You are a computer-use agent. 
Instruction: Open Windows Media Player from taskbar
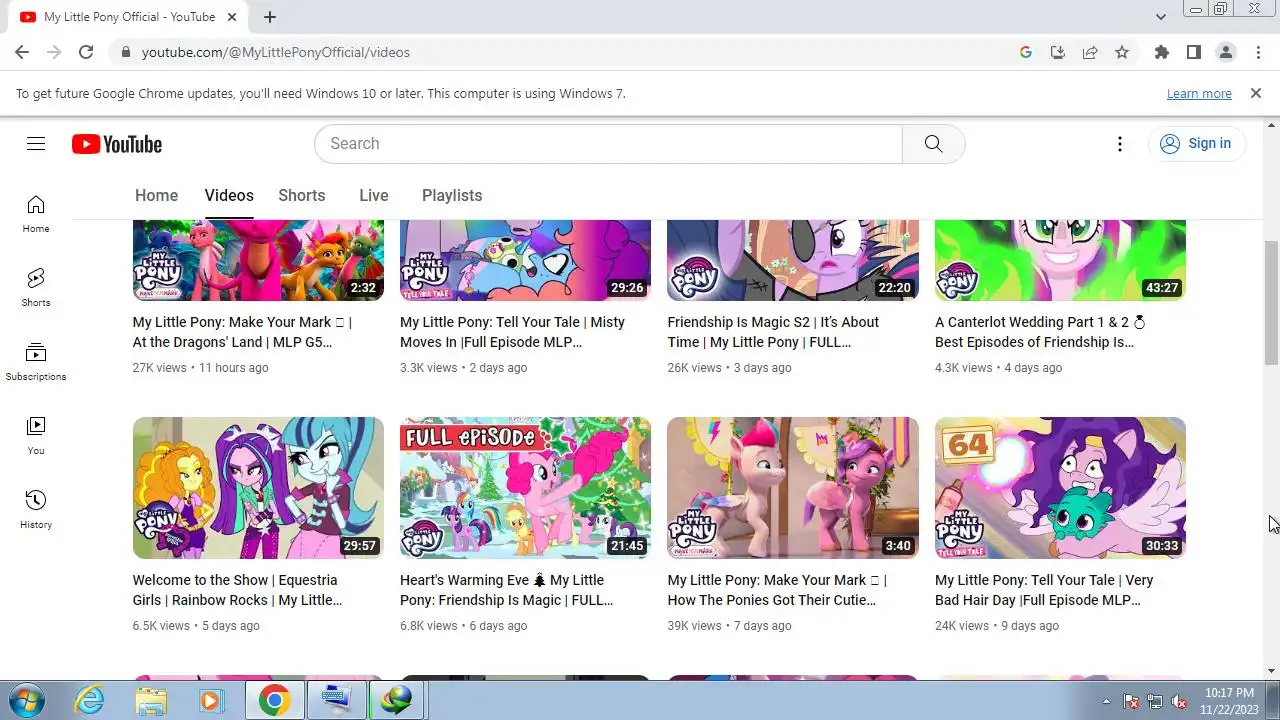coord(211,700)
